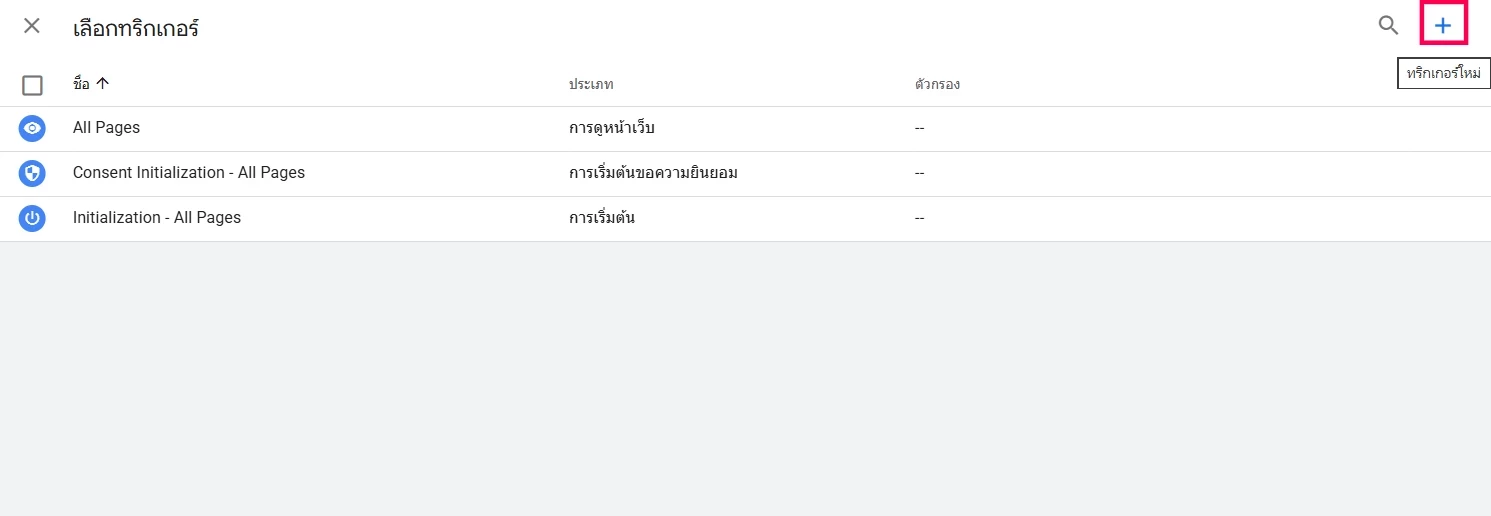The image size is (1491, 516).
Task: Sort by the ชื่อ column header
Action: click(81, 84)
